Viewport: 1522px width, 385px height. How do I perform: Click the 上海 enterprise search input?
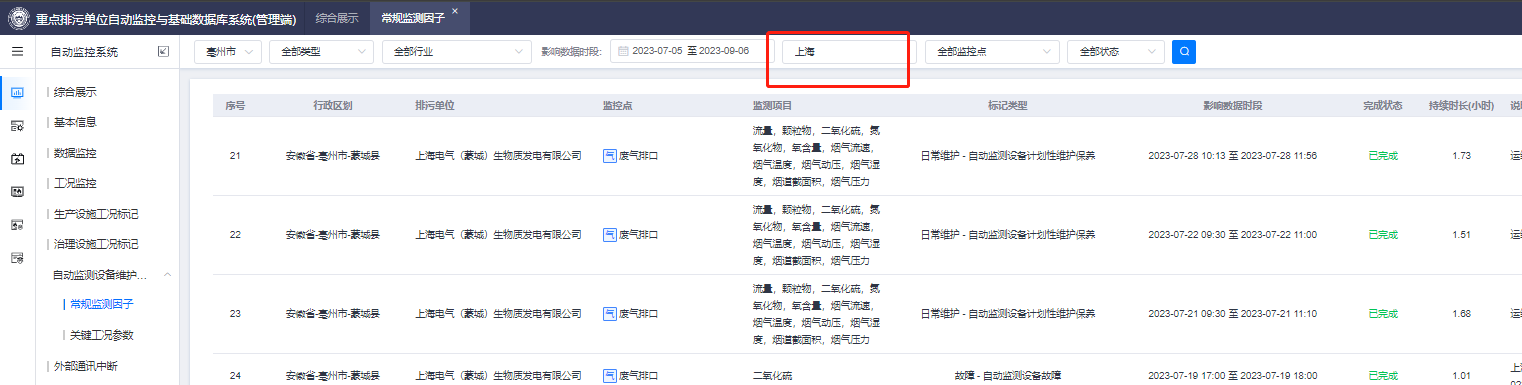pos(849,51)
